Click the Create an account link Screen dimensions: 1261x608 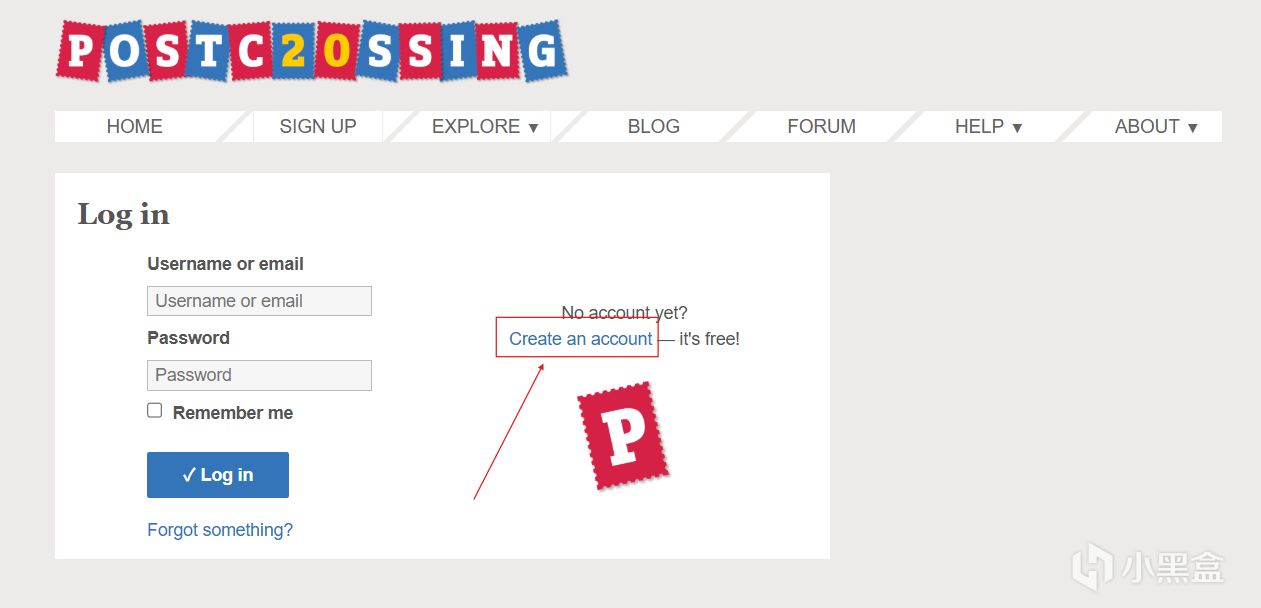click(581, 339)
